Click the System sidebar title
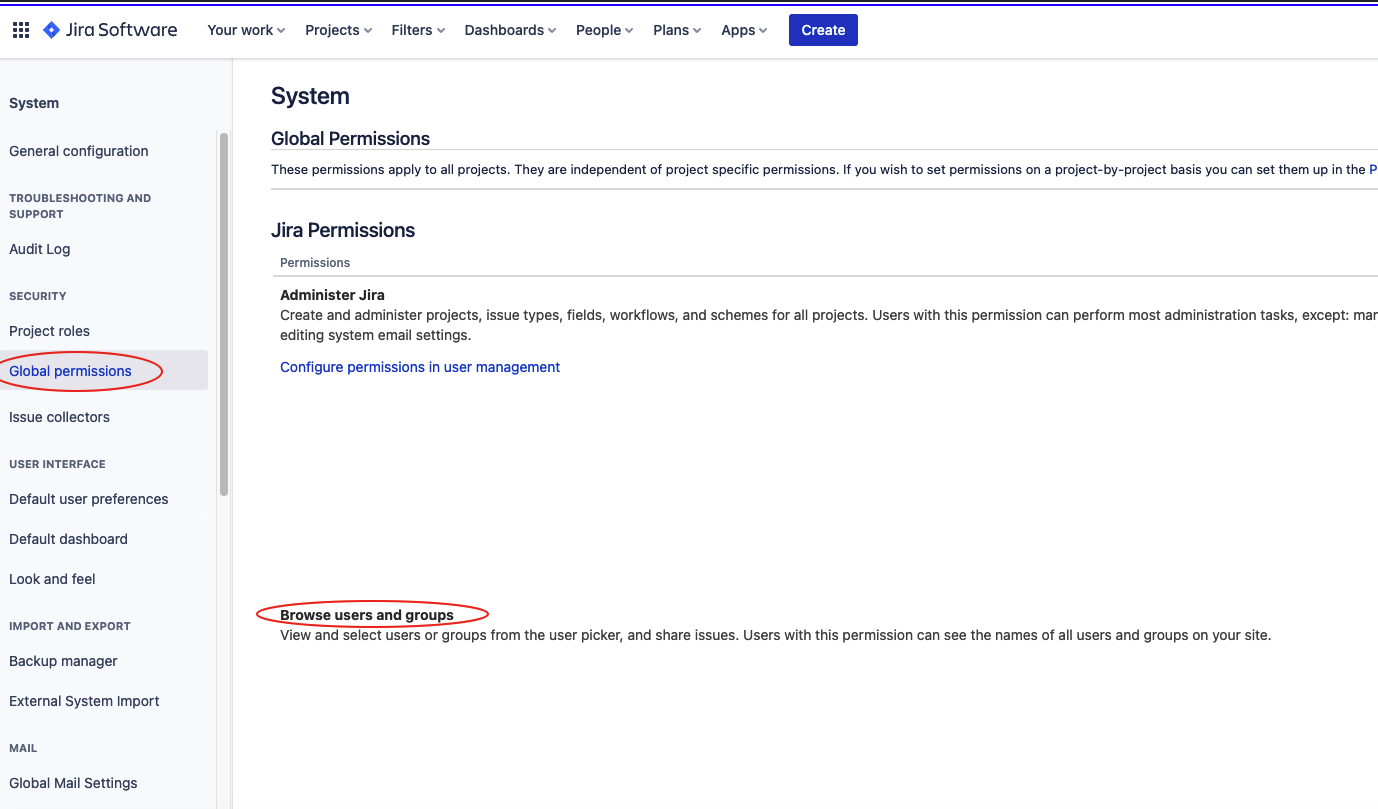 point(34,103)
